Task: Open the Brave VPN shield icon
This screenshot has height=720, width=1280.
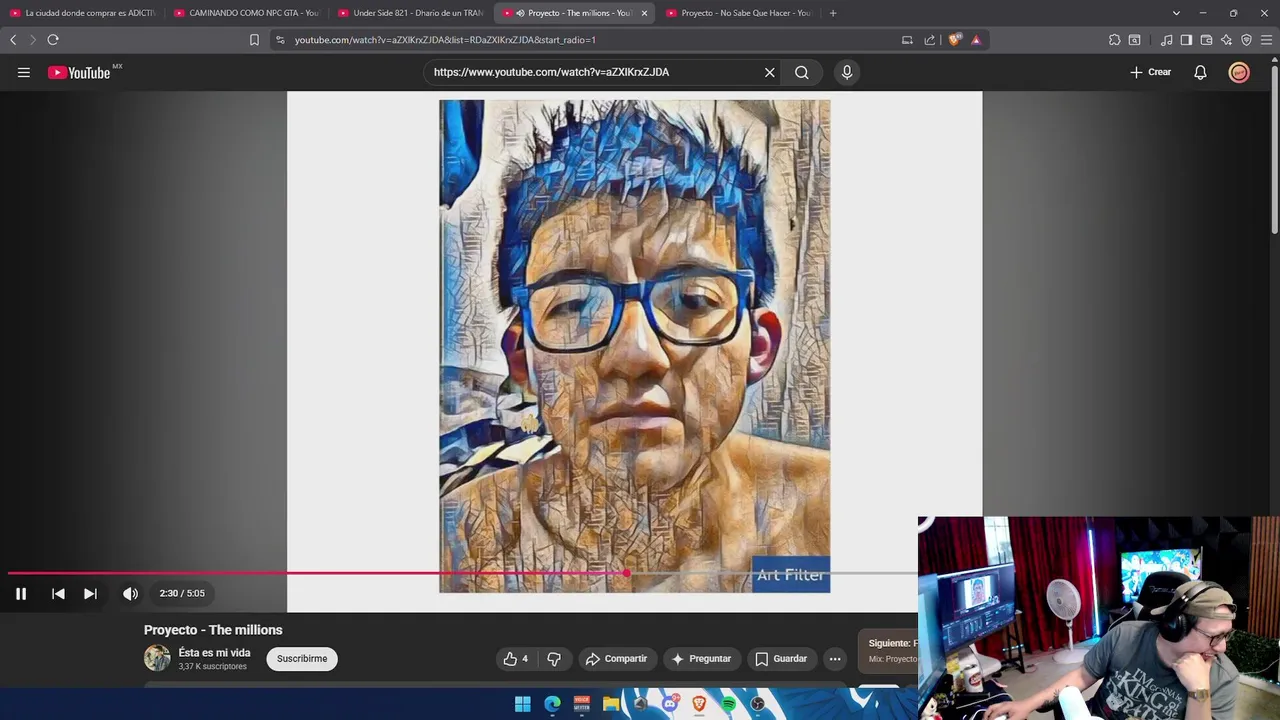Action: click(x=1246, y=40)
